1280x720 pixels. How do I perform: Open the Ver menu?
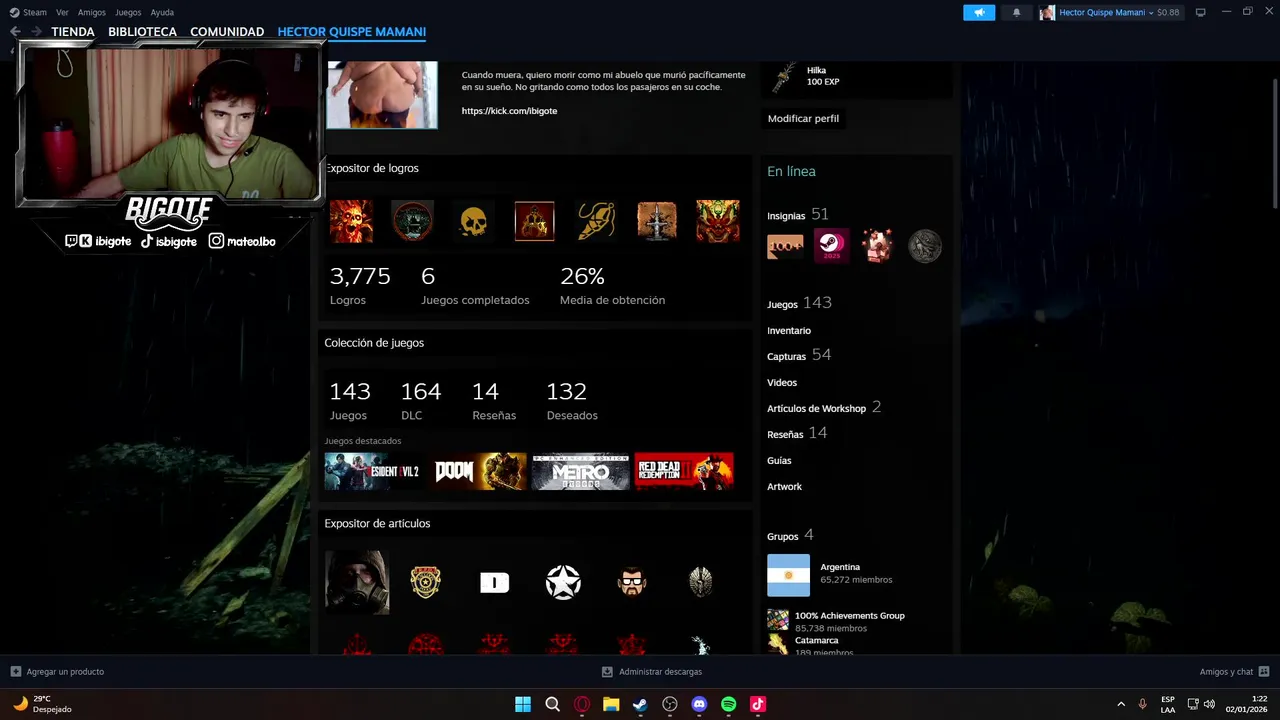[62, 12]
